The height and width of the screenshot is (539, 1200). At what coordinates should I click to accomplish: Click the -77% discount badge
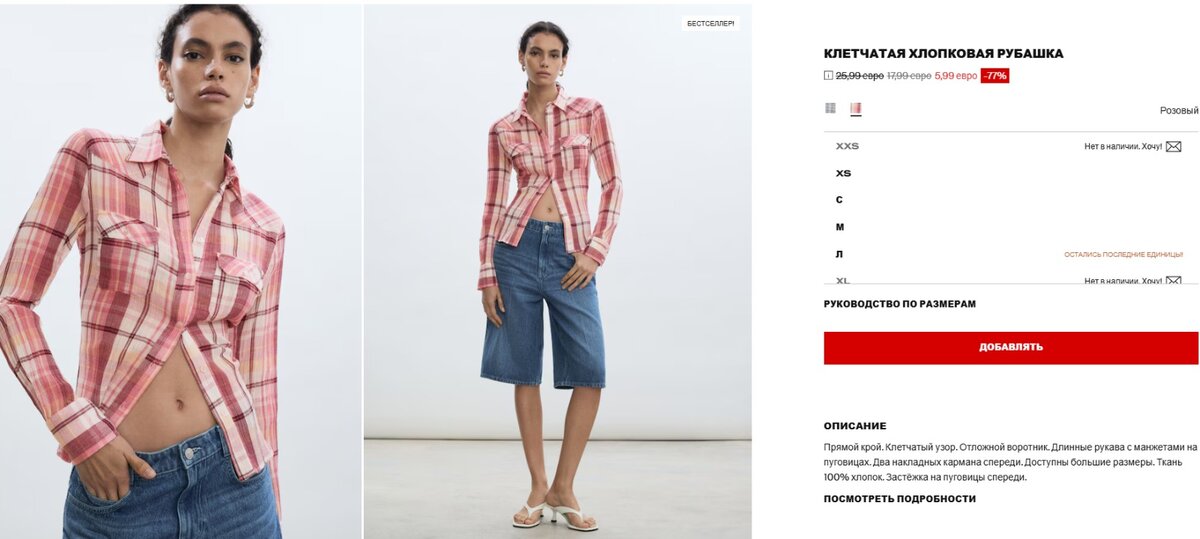click(995, 76)
